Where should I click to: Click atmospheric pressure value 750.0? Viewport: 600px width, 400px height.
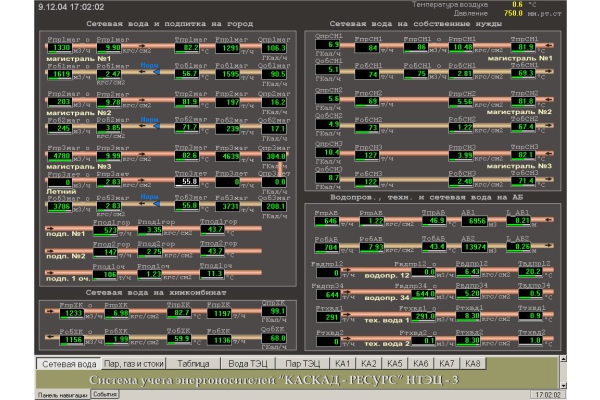[540, 13]
